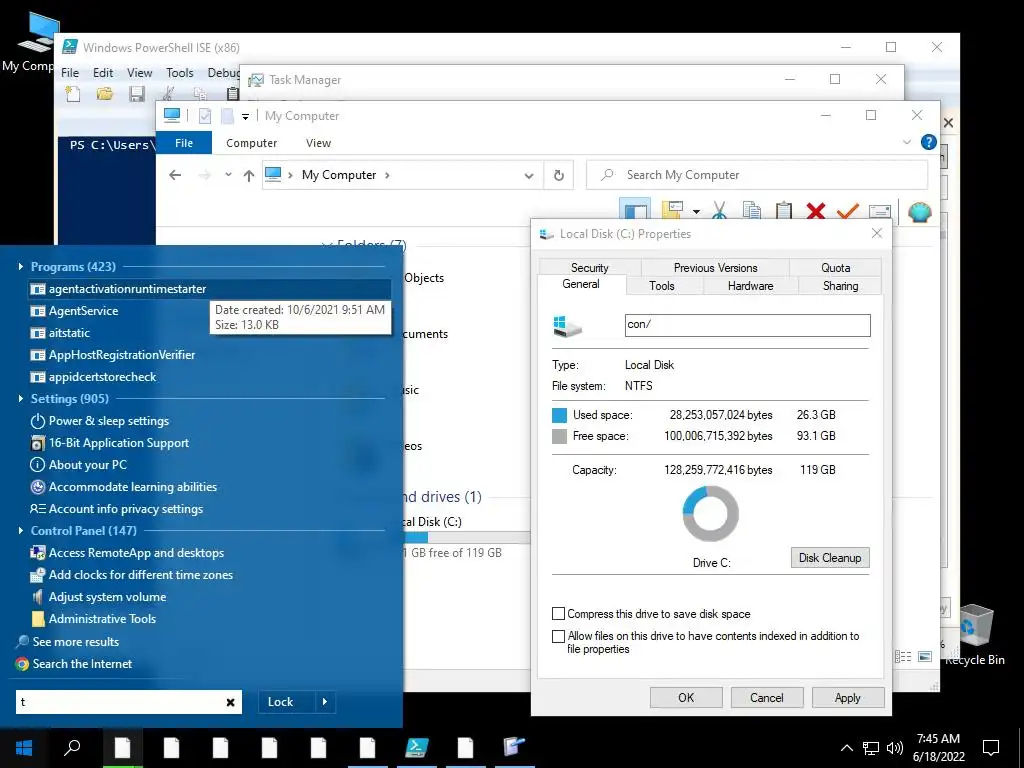Switch to the Quota tab
This screenshot has width=1024, height=768.
(x=835, y=268)
